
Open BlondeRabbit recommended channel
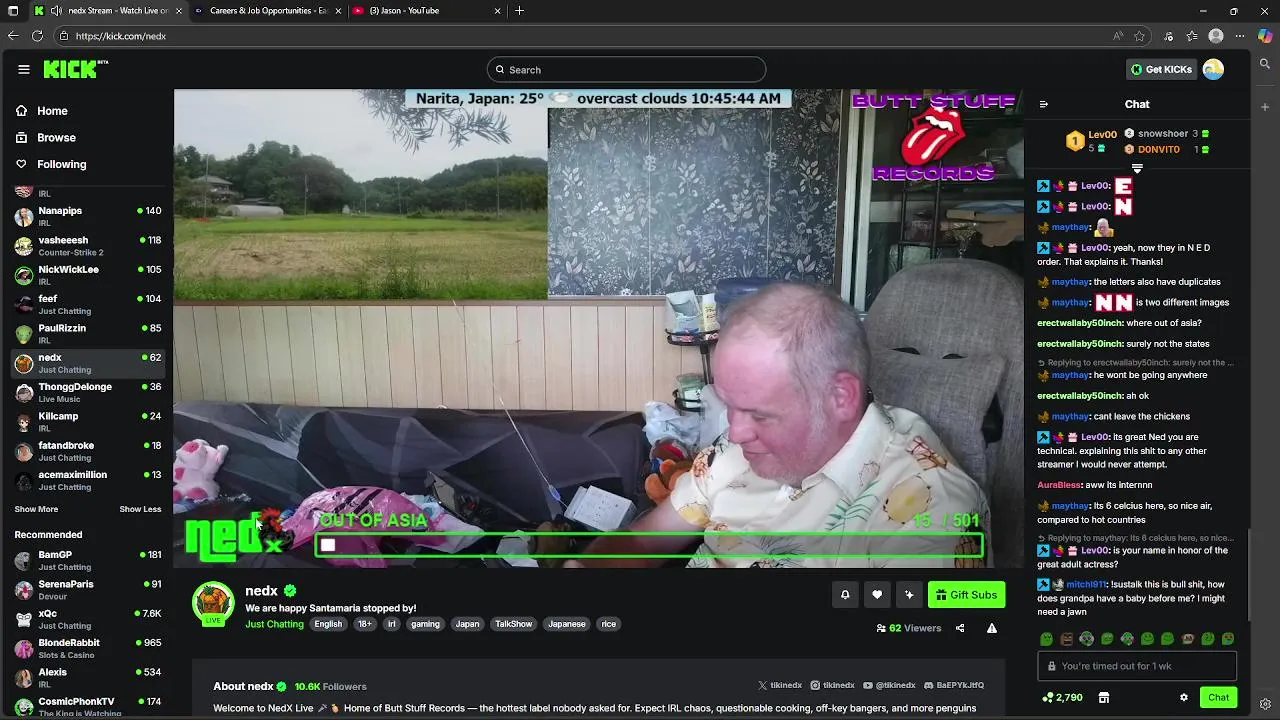click(x=87, y=648)
